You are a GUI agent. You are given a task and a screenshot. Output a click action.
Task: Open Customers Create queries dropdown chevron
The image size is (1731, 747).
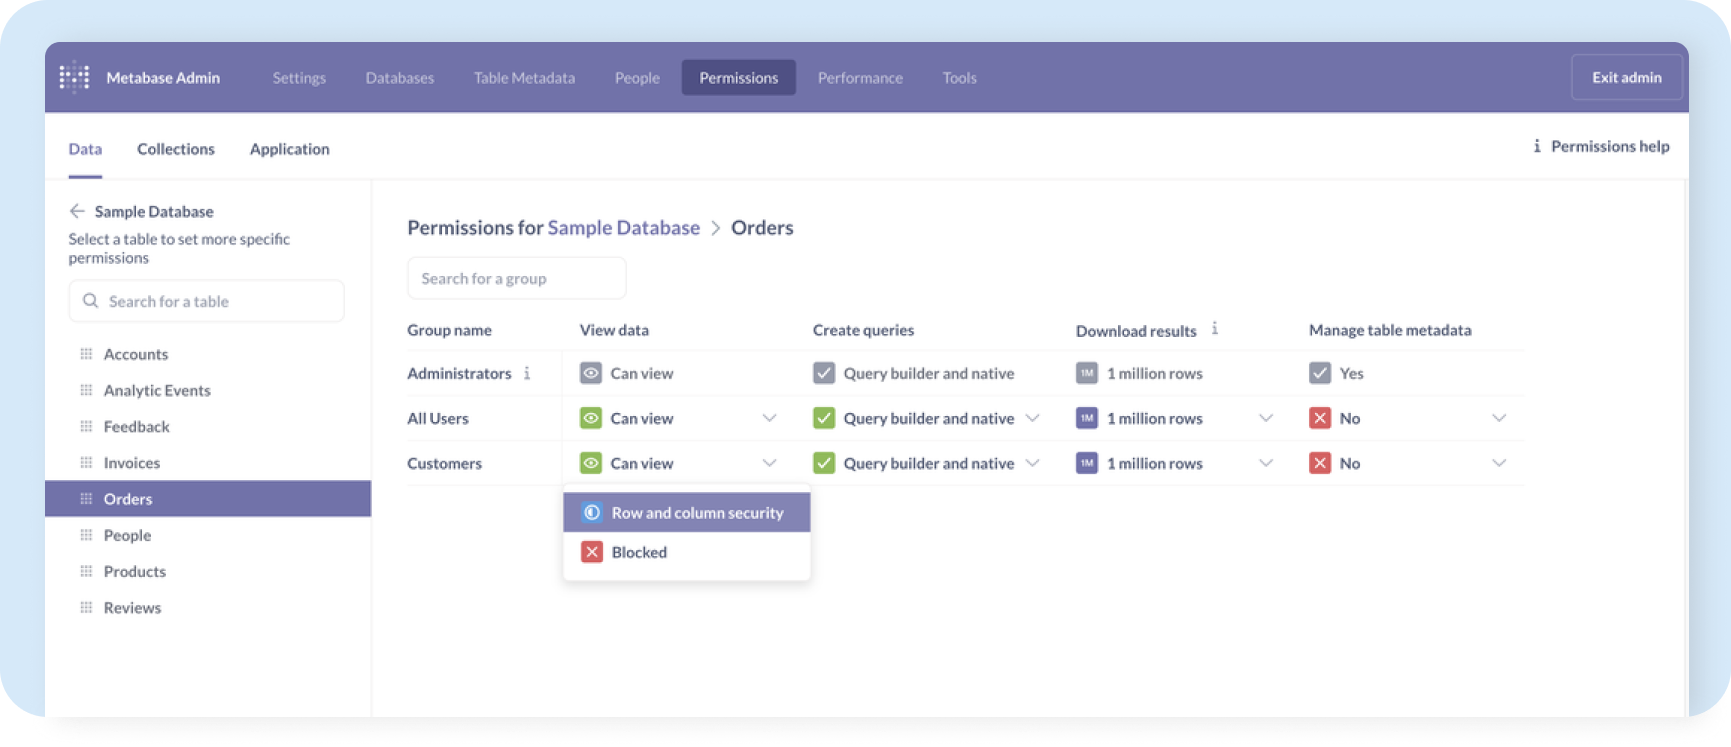tap(1033, 463)
